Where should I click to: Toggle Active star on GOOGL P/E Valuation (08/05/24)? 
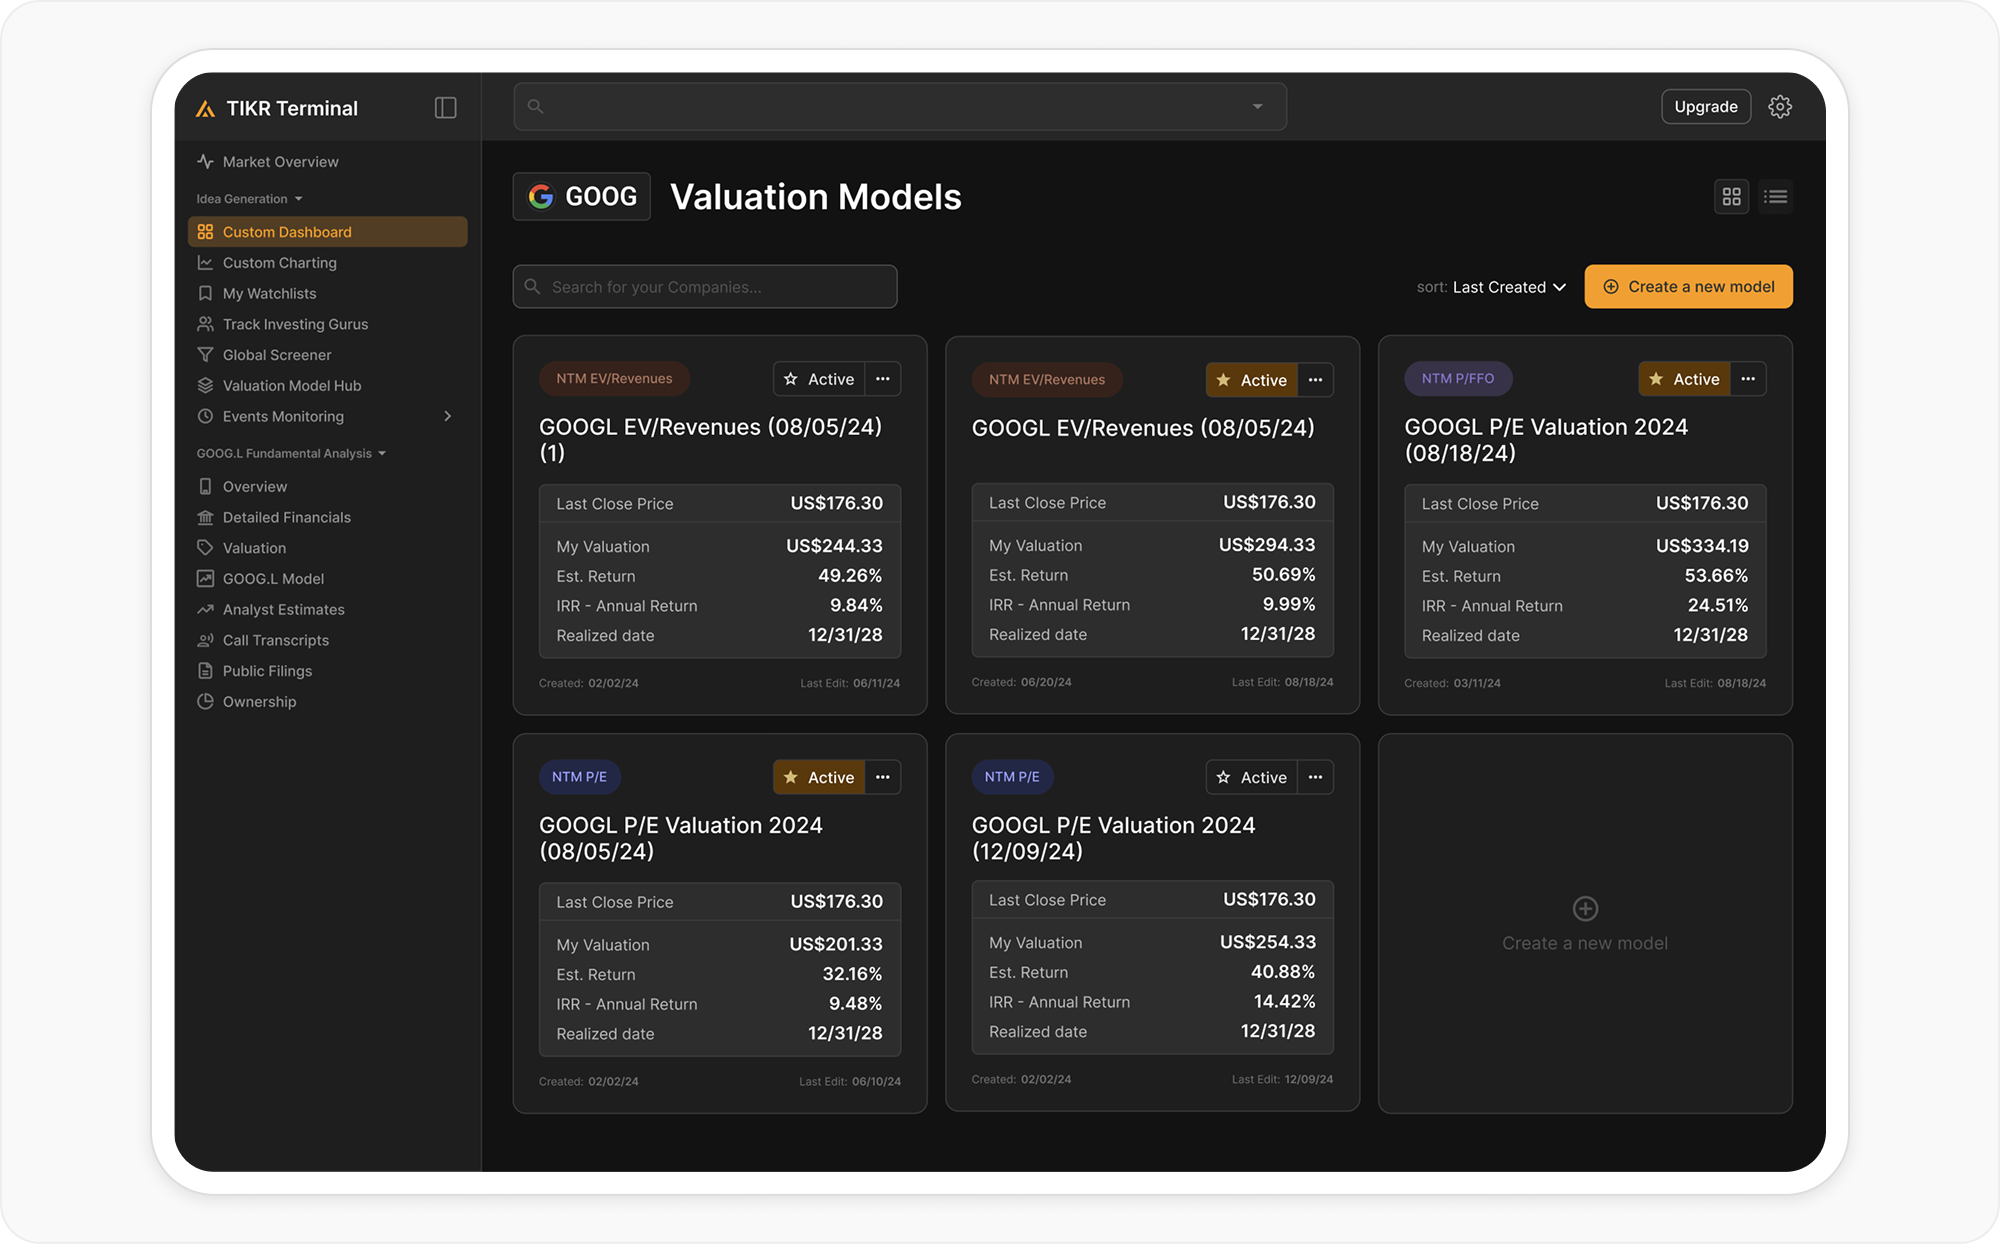pyautogui.click(x=819, y=777)
